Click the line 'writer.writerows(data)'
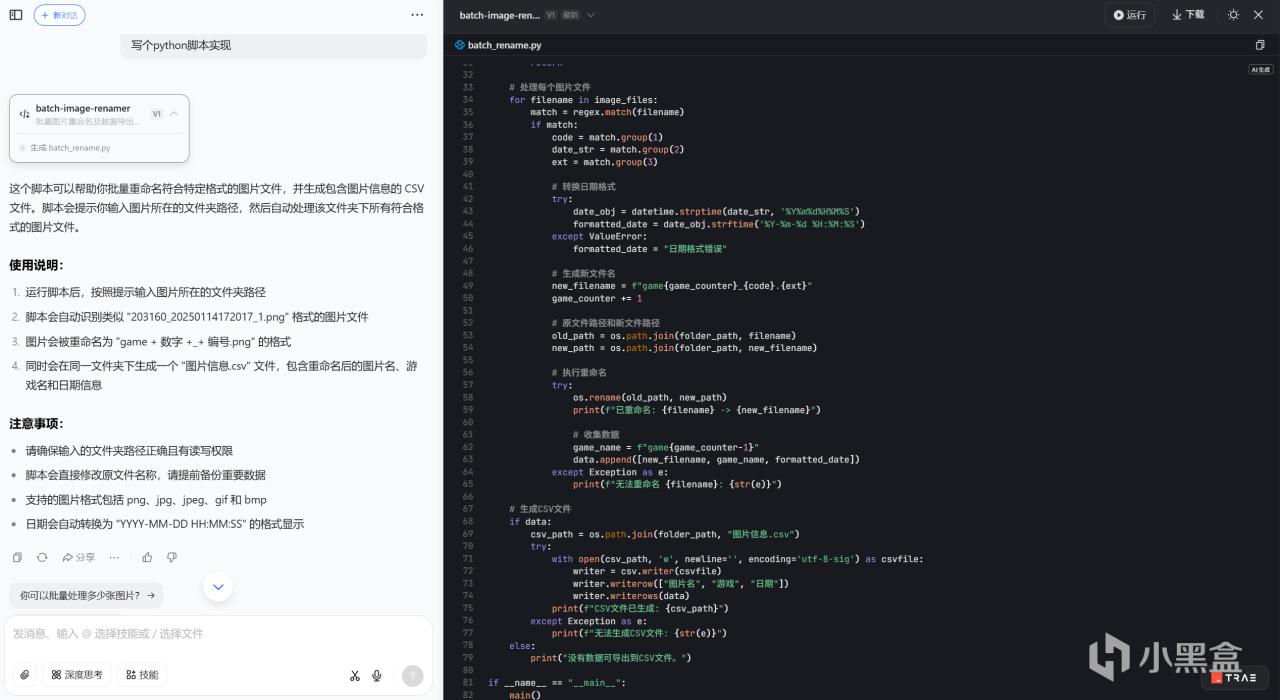The image size is (1280, 700). [x=631, y=595]
